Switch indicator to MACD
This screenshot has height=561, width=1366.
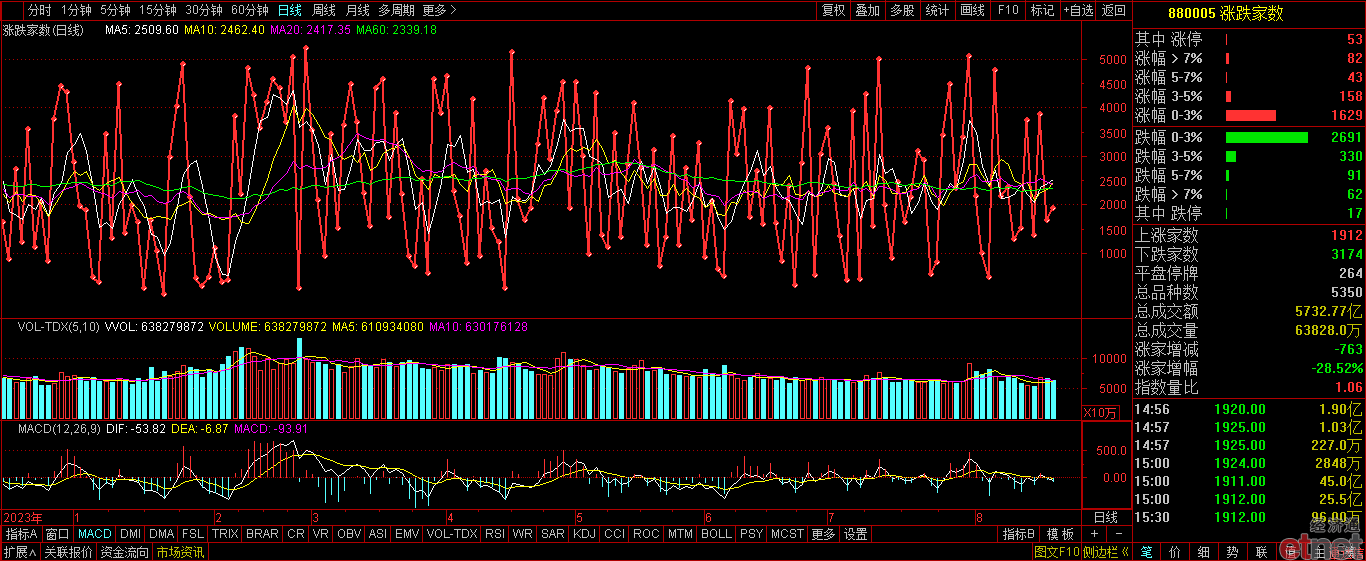(x=95, y=534)
